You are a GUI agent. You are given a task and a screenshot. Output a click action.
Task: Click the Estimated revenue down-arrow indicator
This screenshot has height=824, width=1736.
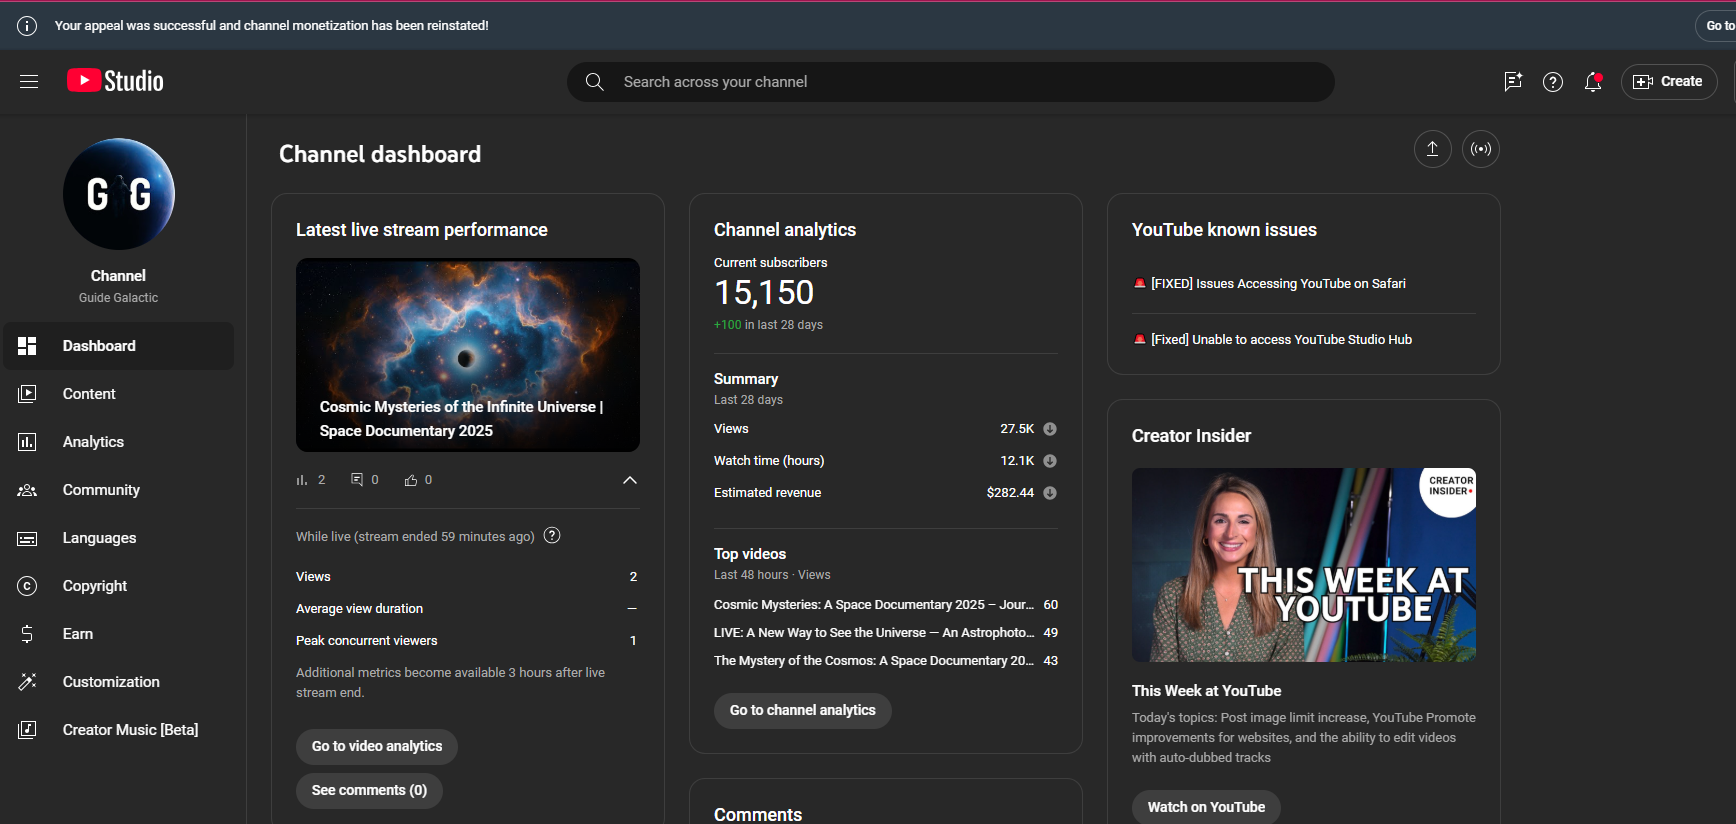[x=1050, y=493]
